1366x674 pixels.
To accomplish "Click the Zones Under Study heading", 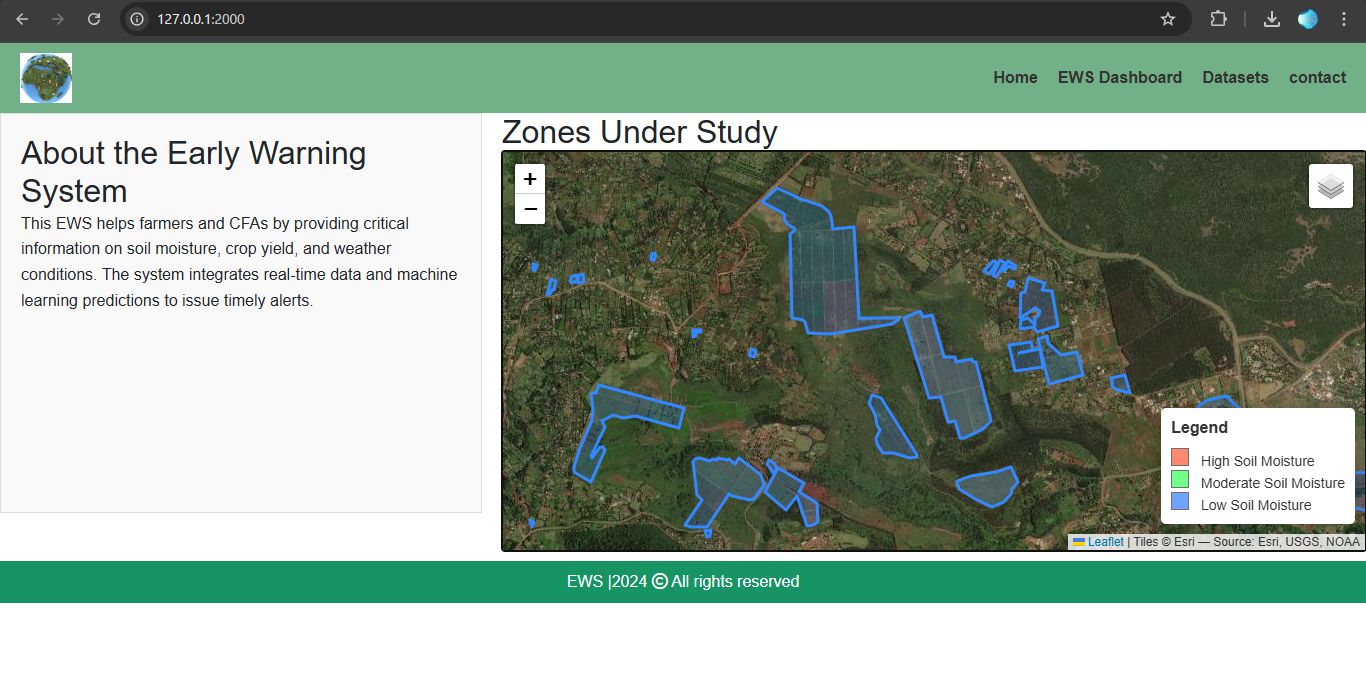I will [x=639, y=132].
